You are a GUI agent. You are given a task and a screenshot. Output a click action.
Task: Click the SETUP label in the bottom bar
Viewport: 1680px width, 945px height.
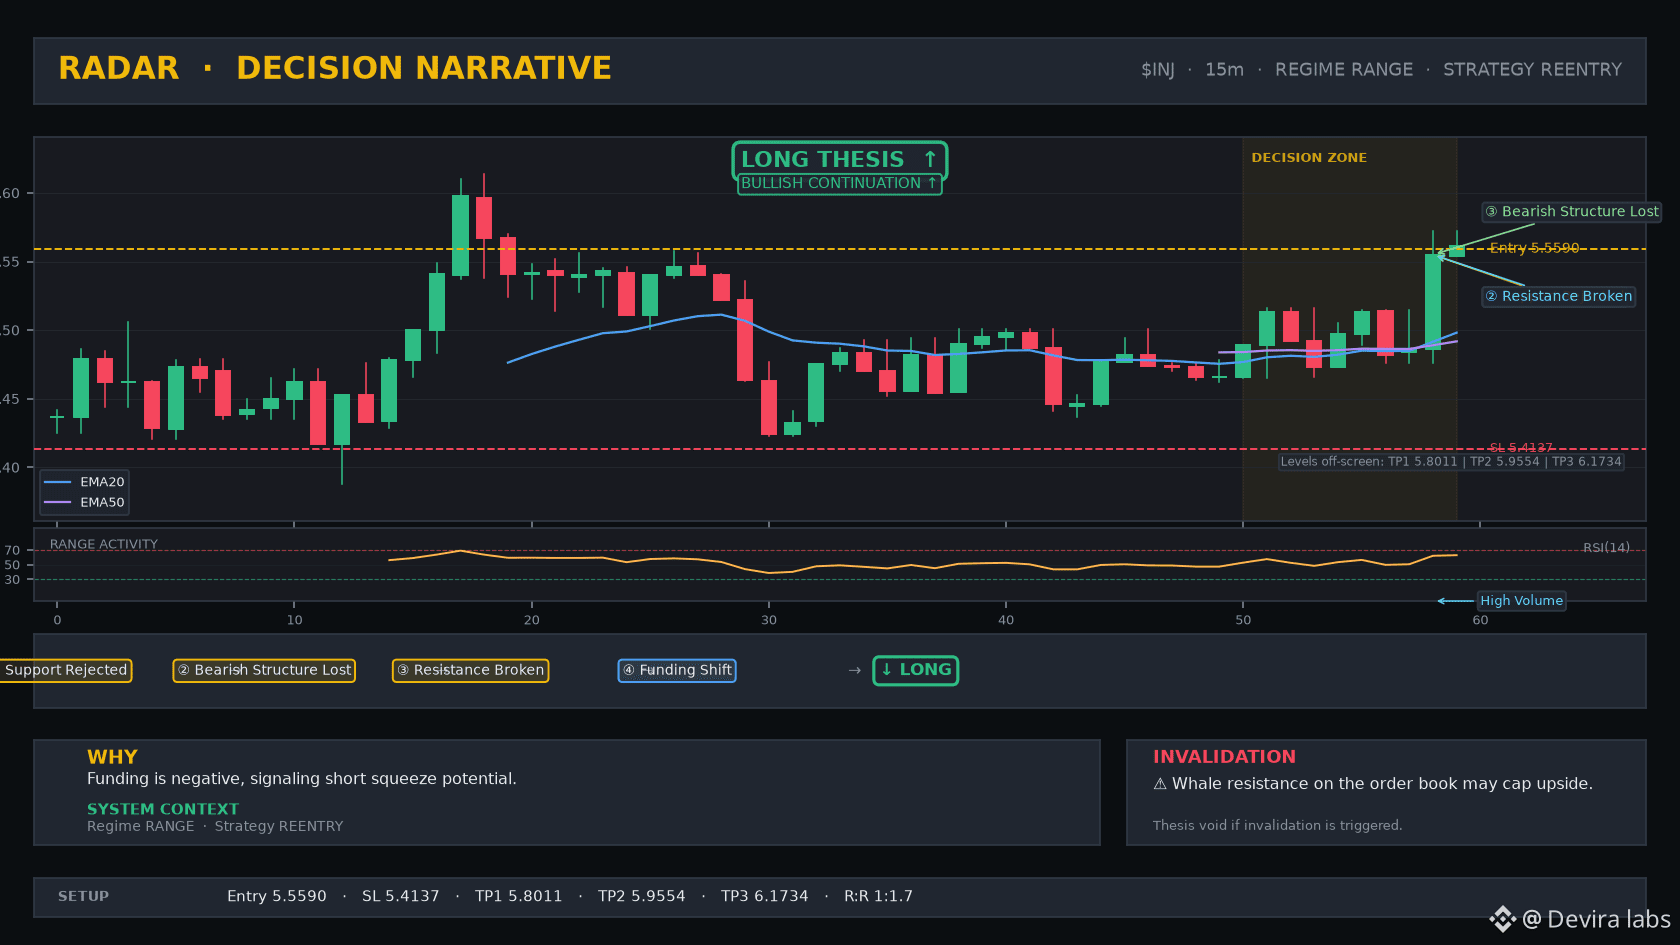[83, 896]
